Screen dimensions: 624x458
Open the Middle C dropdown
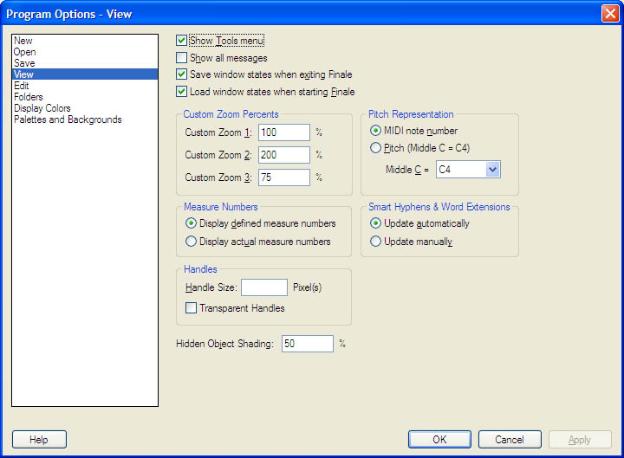pos(490,170)
